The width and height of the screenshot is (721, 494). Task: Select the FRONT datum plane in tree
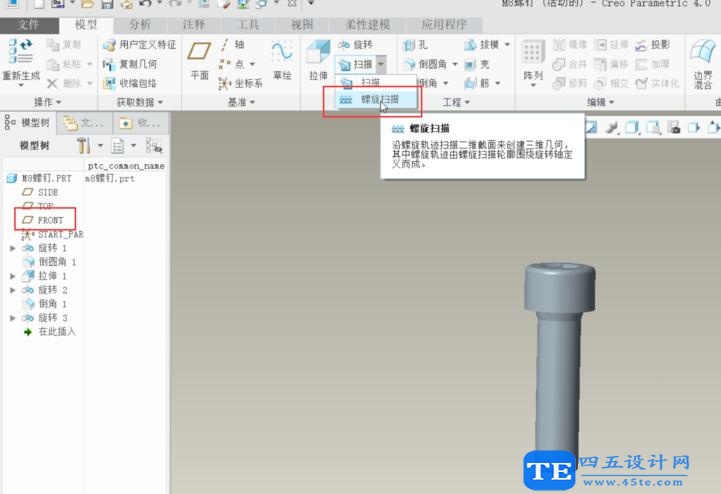(x=49, y=219)
